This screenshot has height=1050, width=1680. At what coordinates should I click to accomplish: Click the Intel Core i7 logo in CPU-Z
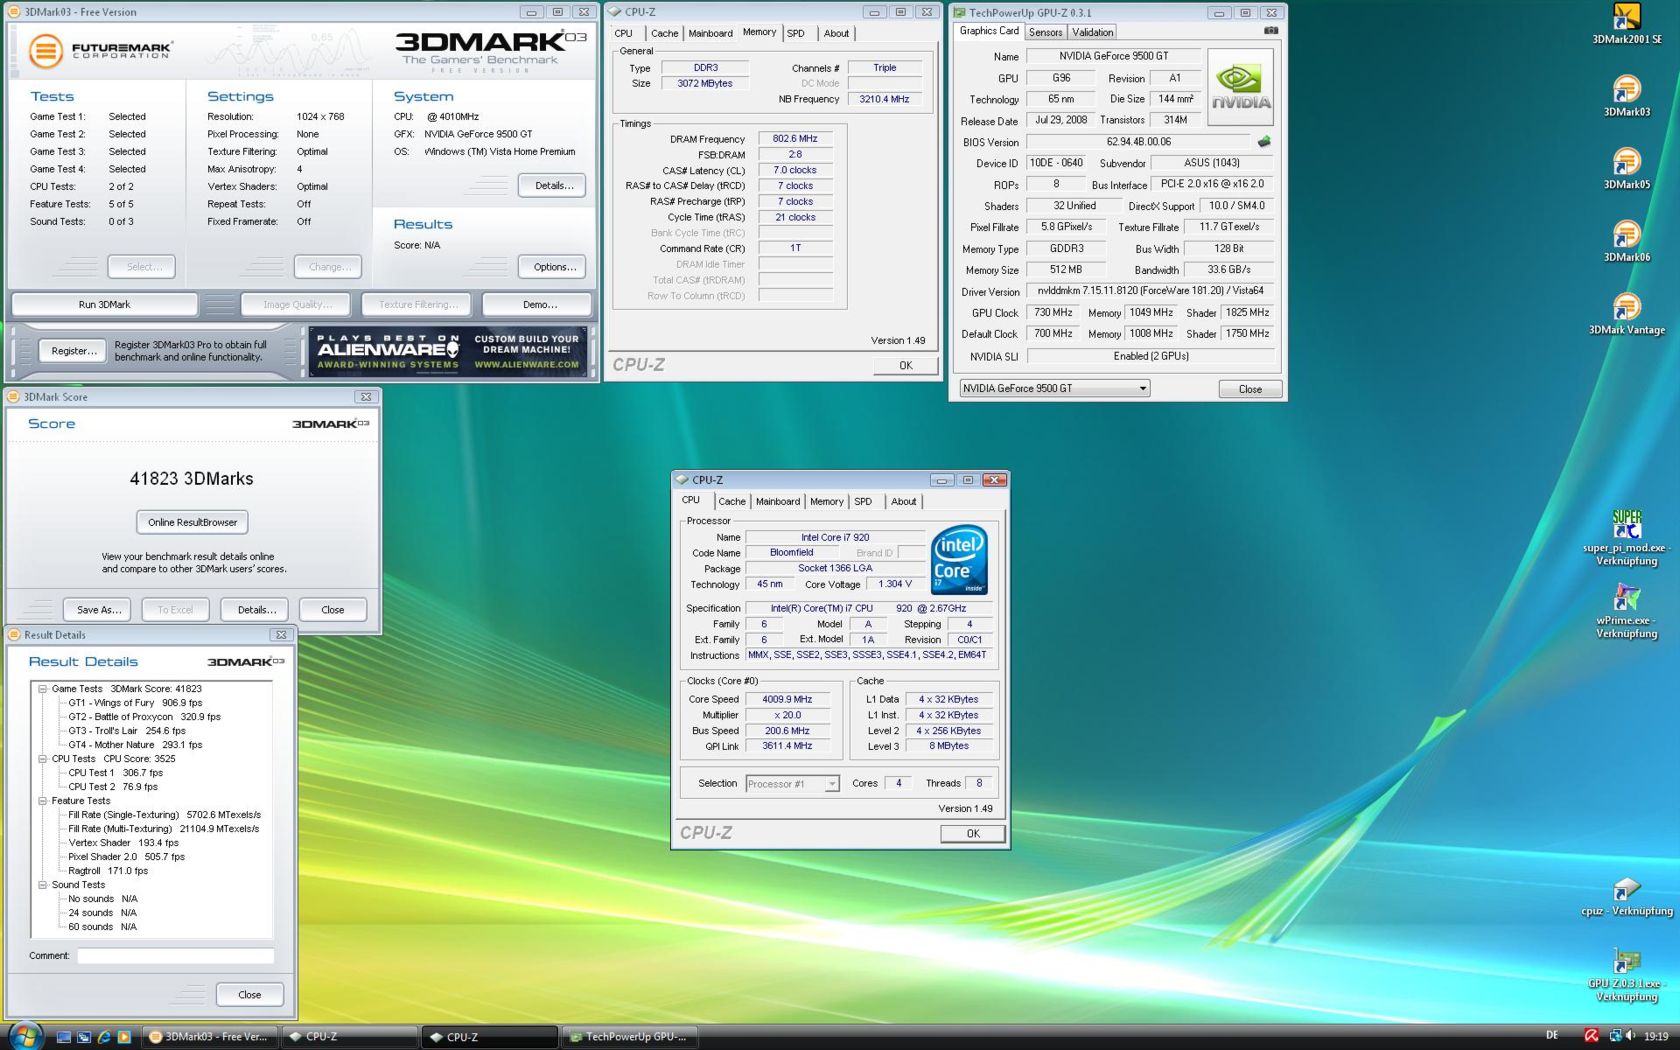click(x=959, y=560)
